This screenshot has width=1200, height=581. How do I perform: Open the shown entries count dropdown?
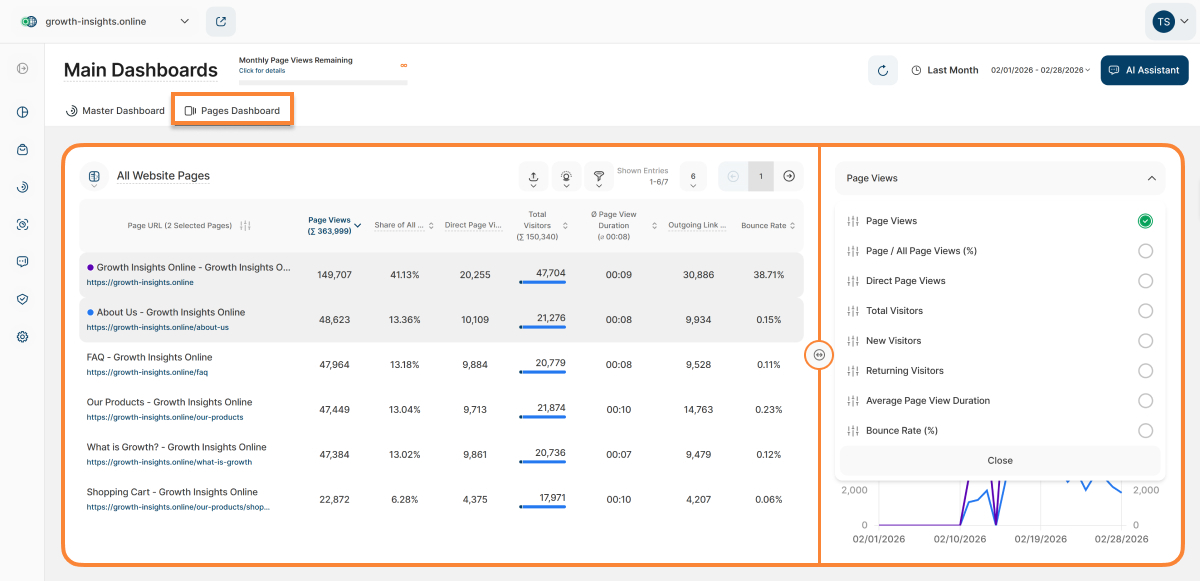(693, 177)
